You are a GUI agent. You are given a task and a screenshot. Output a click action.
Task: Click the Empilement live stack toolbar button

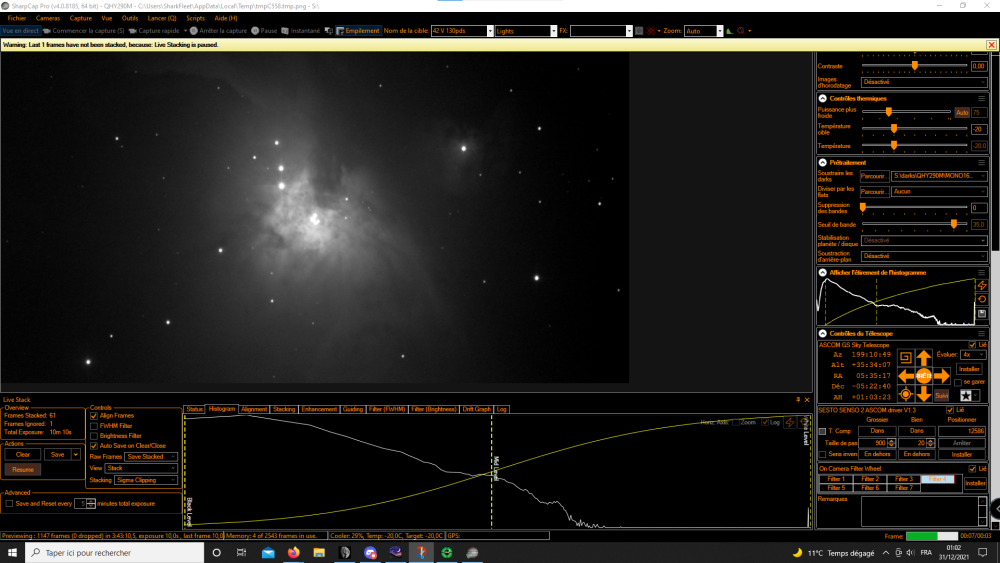click(x=358, y=31)
